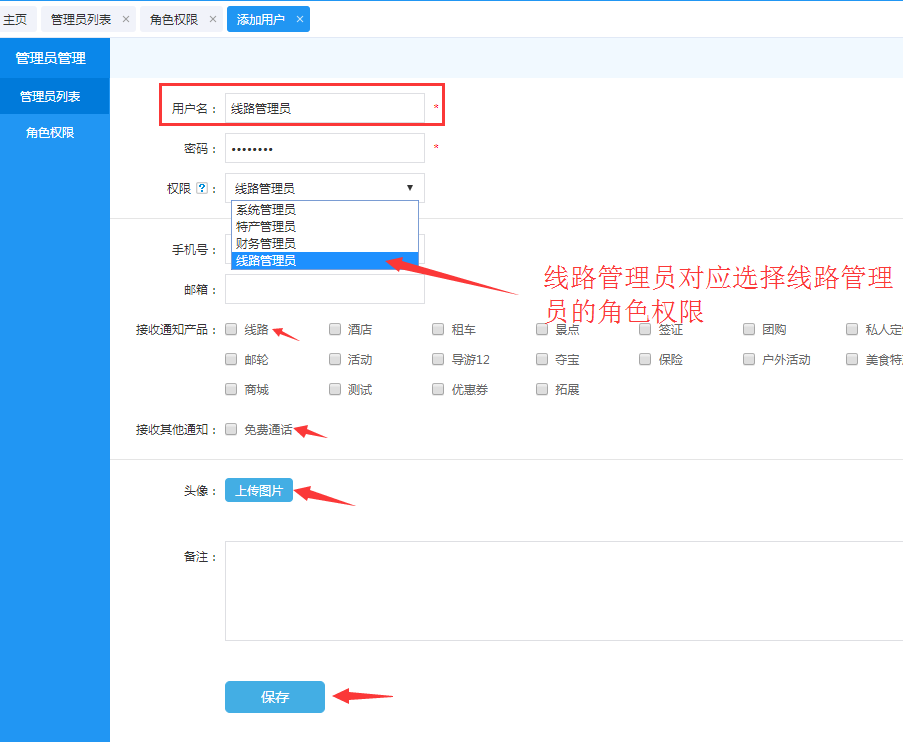The image size is (903, 742).
Task: Select the 签证 checkbox
Action: (645, 329)
